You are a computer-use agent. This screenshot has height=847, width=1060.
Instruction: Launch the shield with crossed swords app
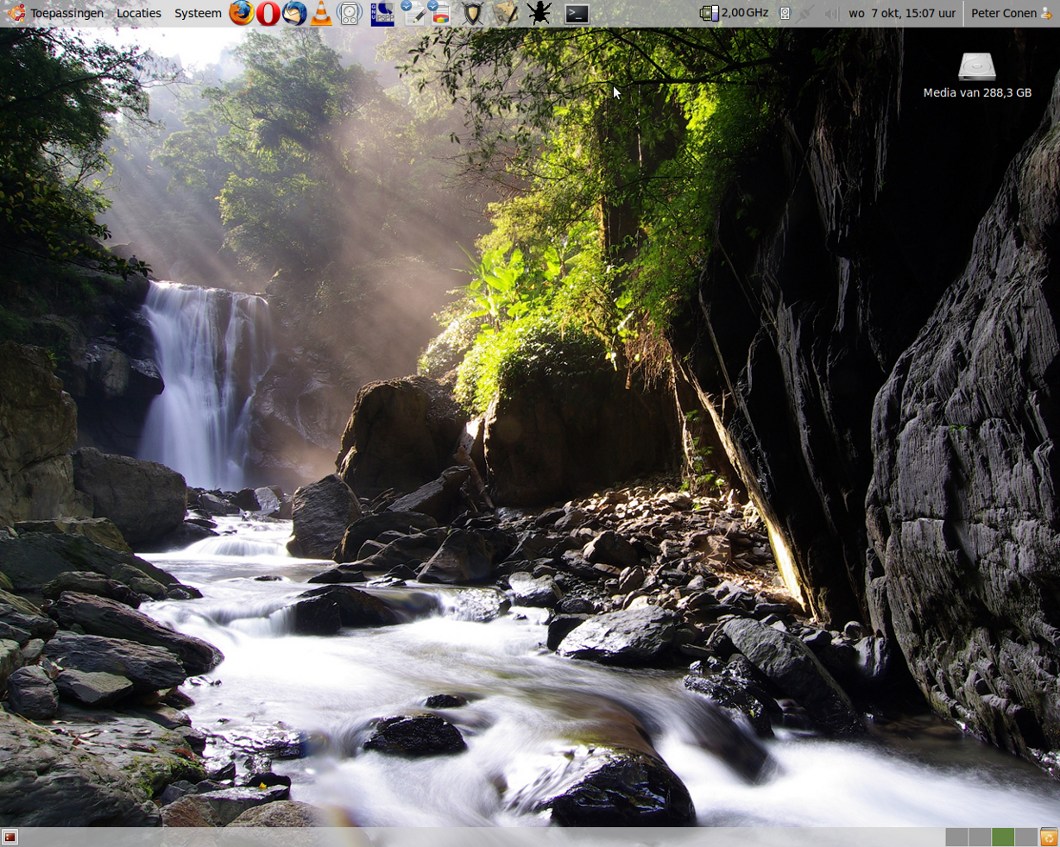pyautogui.click(x=473, y=13)
